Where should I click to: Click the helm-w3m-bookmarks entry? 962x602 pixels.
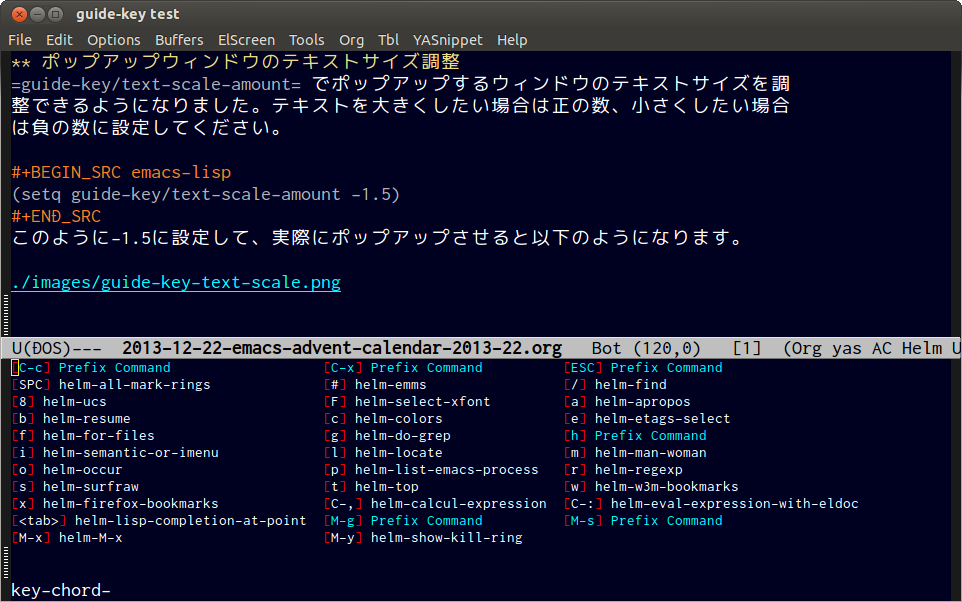click(651, 487)
